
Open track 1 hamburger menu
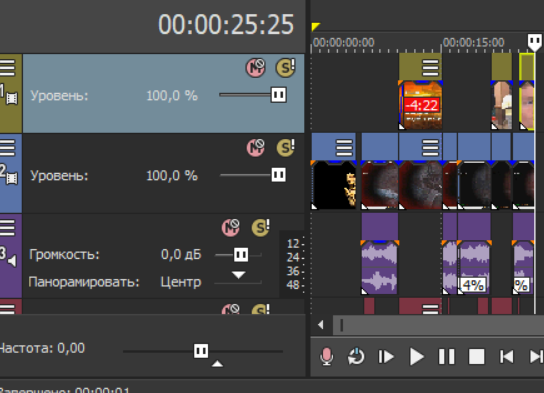8,68
